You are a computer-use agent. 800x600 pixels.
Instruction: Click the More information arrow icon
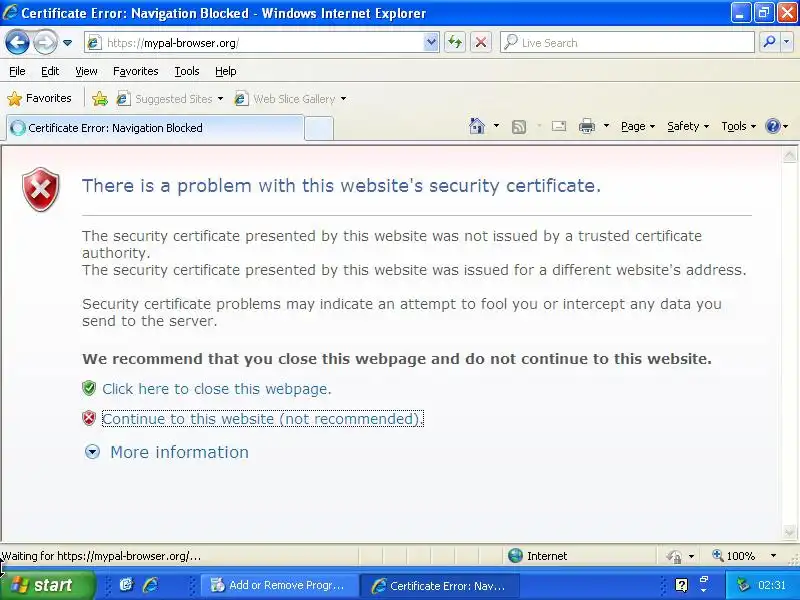tap(92, 452)
